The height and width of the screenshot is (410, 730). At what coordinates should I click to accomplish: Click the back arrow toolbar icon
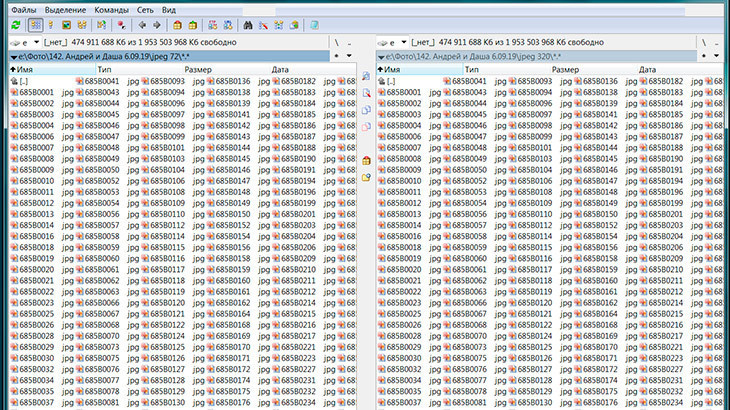pos(143,24)
